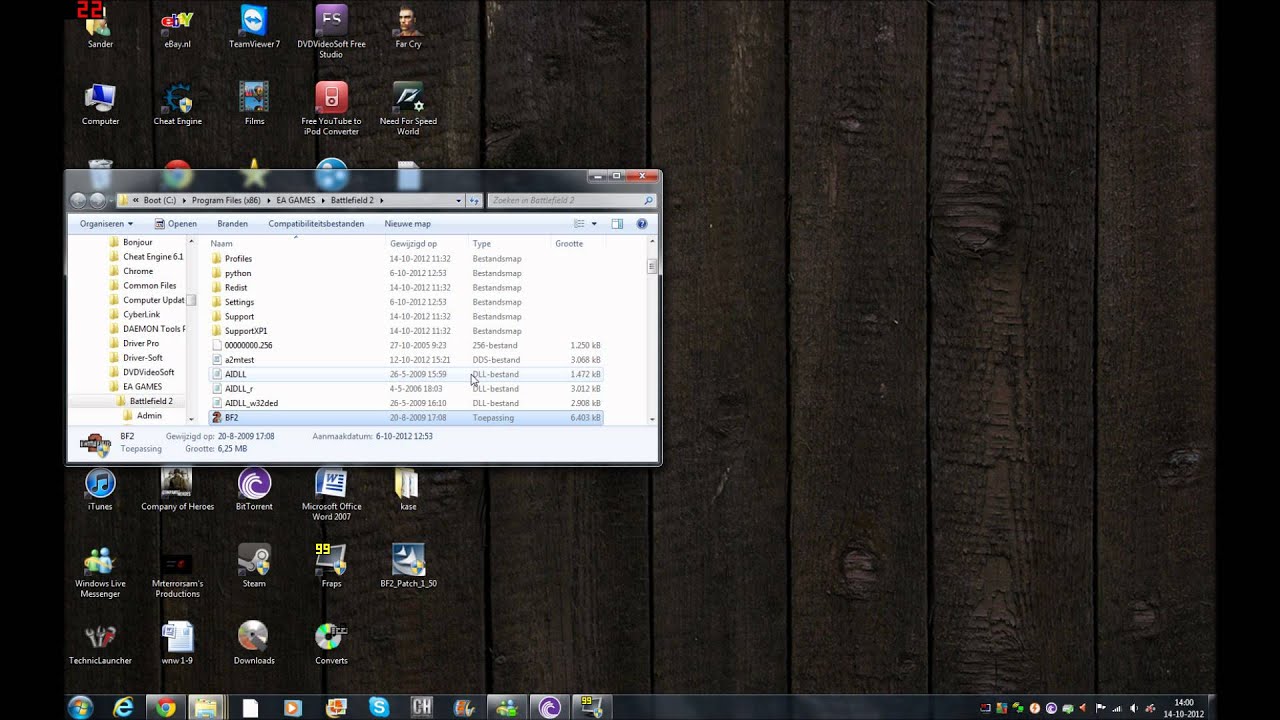This screenshot has width=1280, height=720.
Task: Open the Downloads desktop shortcut
Action: [x=254, y=643]
